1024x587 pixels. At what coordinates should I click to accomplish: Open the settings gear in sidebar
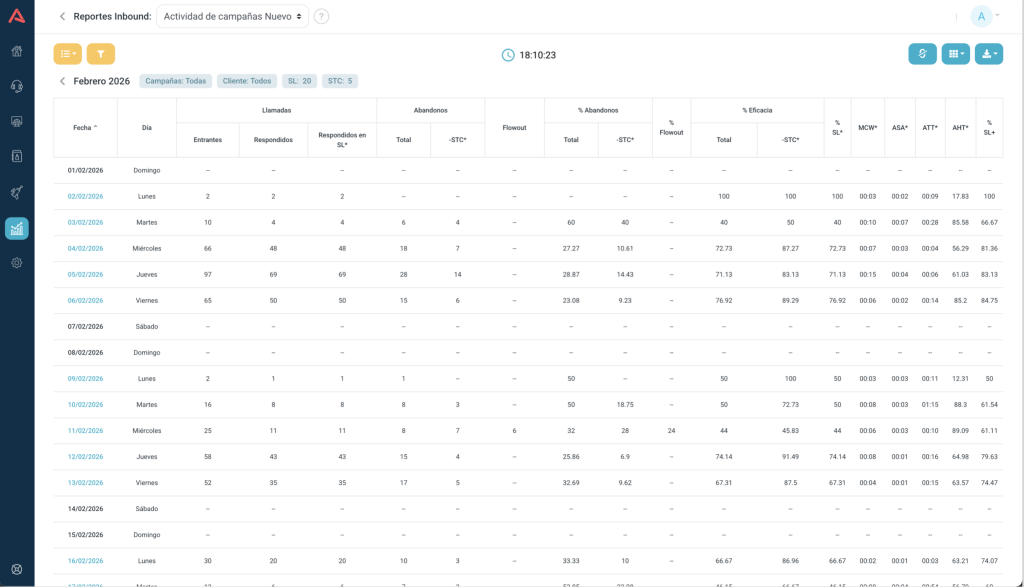pyautogui.click(x=17, y=263)
